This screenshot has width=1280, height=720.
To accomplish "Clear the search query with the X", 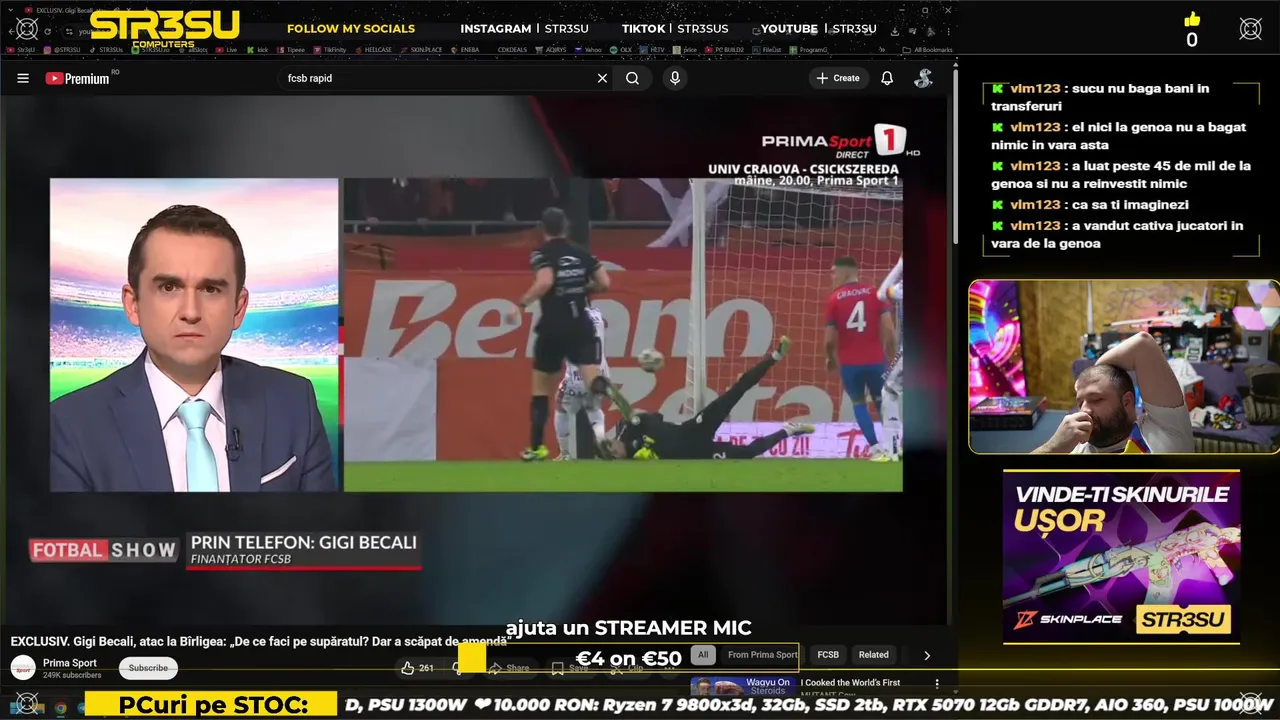I will [x=602, y=78].
